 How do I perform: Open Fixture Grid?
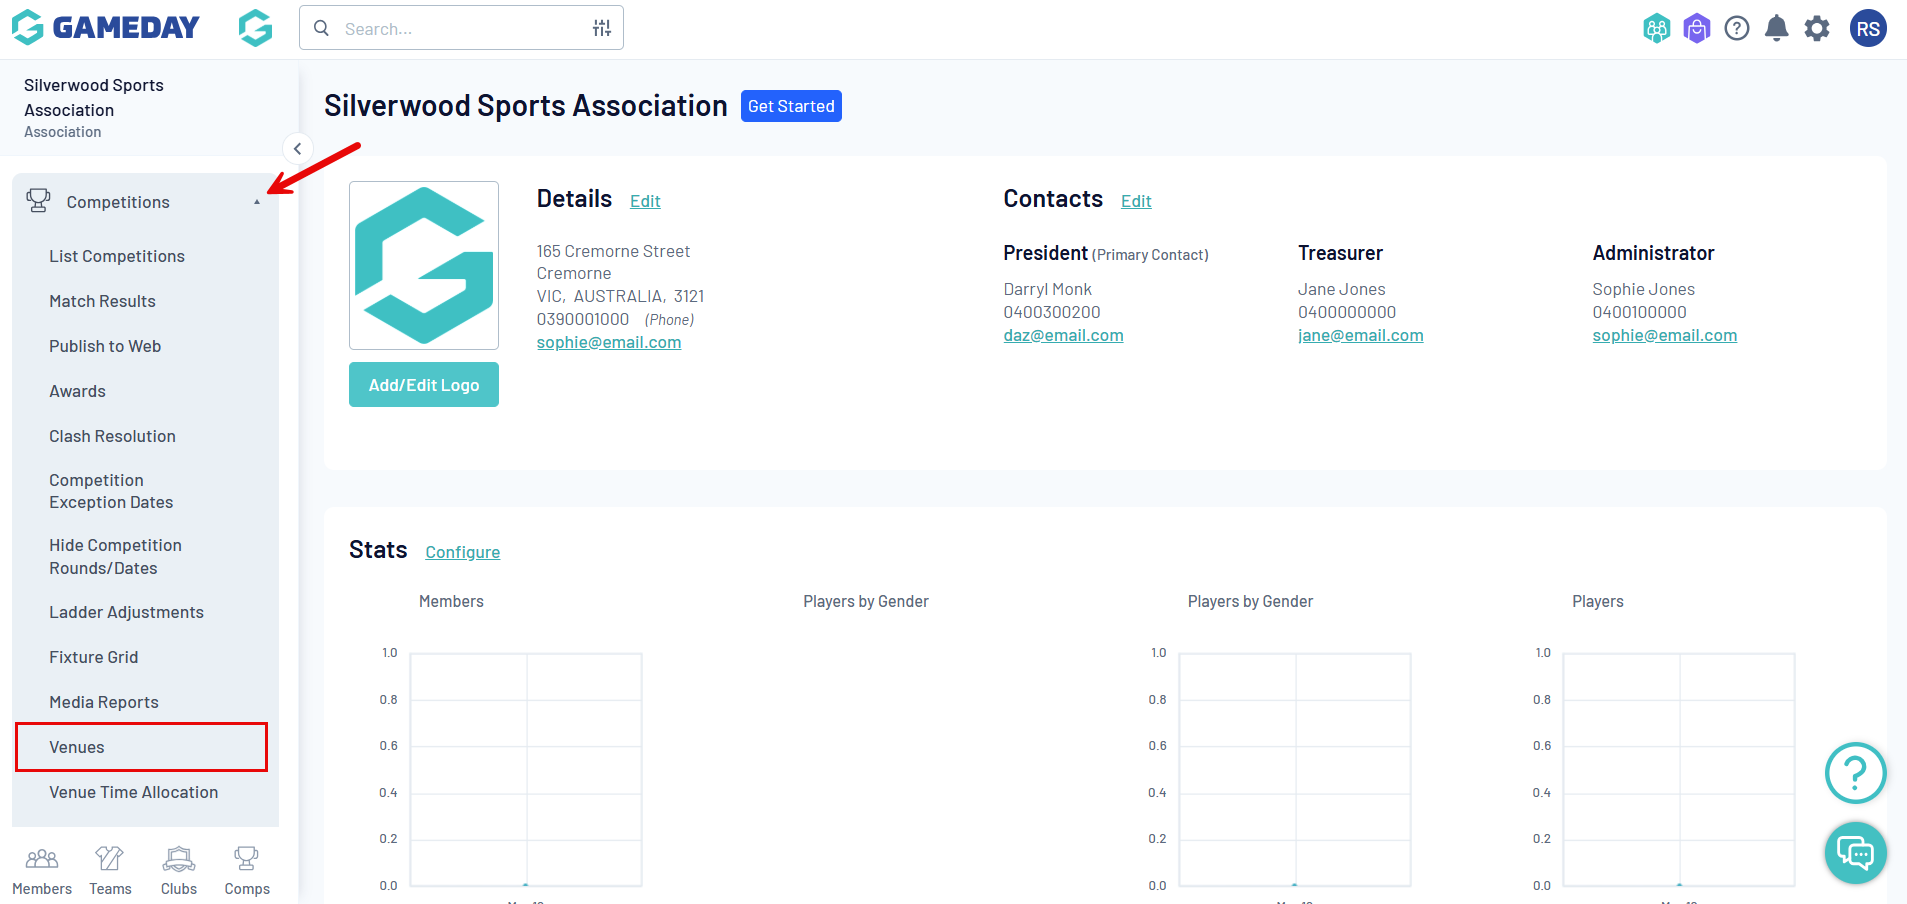pos(94,657)
